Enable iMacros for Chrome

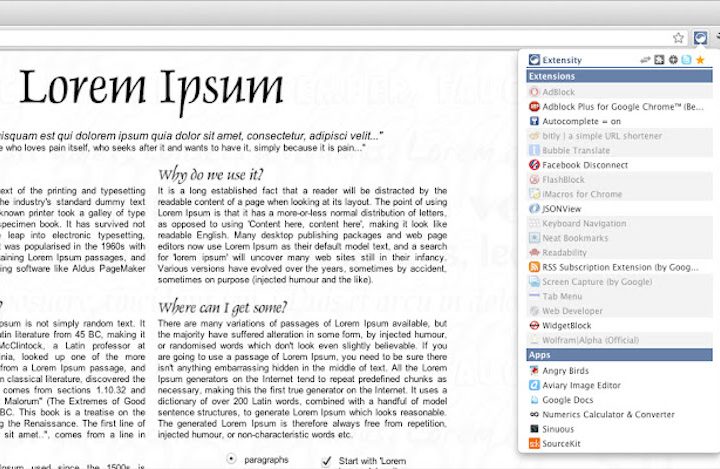coord(619,194)
